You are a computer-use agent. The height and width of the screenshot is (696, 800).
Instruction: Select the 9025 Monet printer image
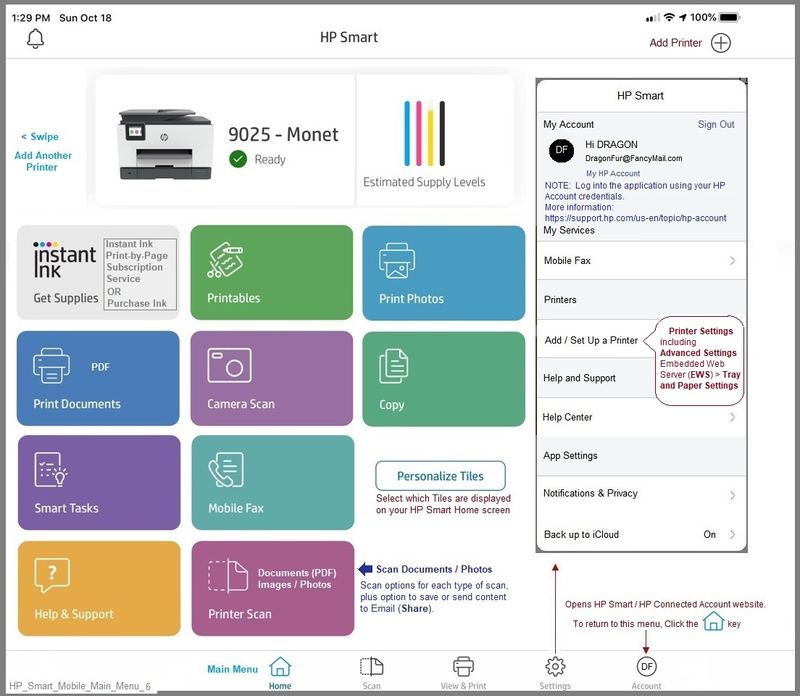(x=165, y=144)
